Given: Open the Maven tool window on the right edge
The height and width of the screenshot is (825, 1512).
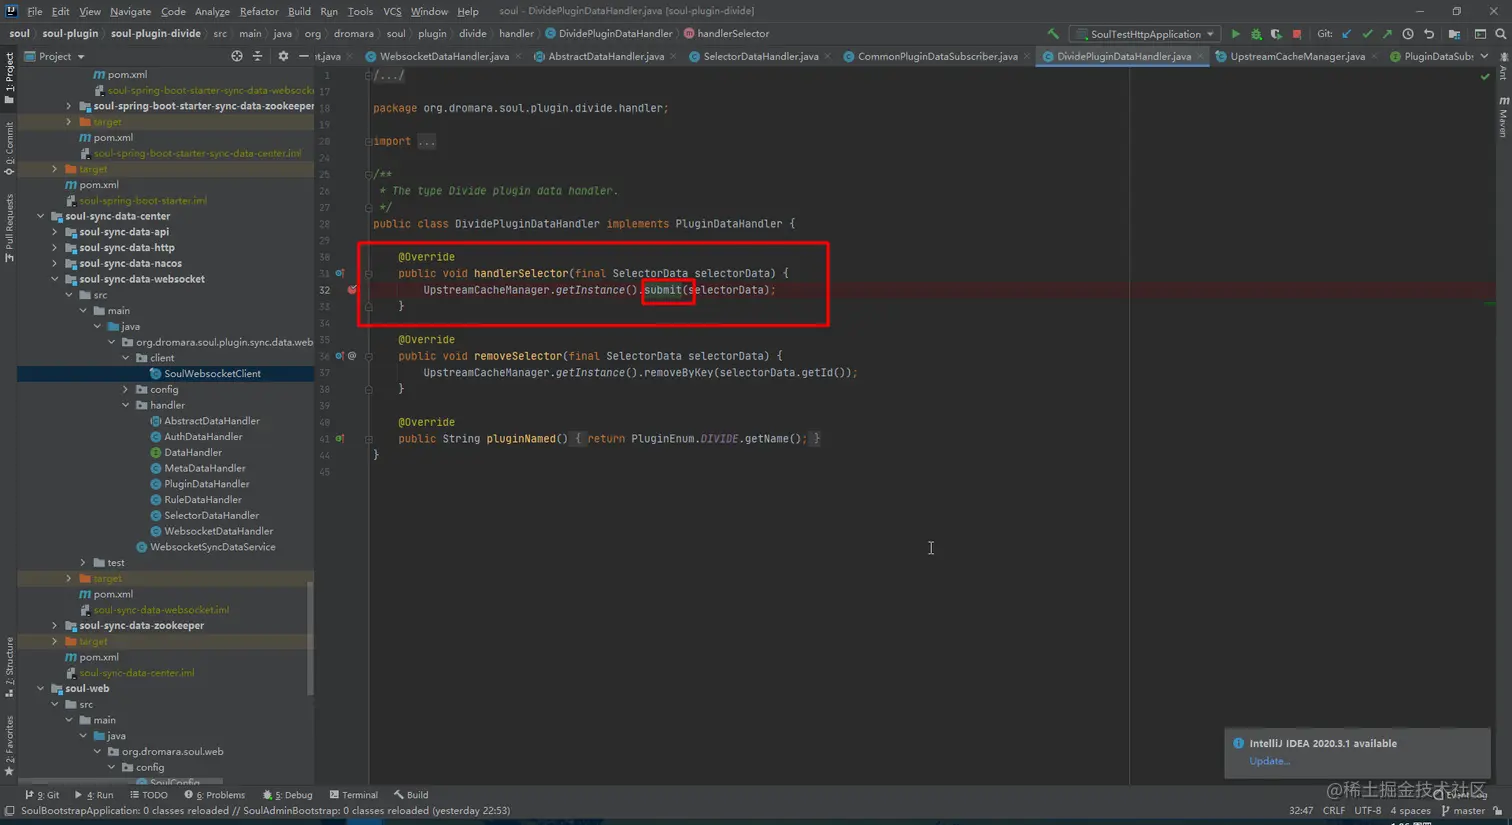Looking at the screenshot, I should 1503,116.
